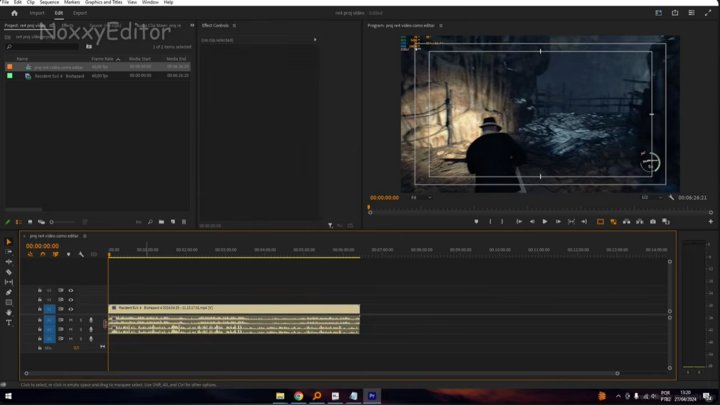This screenshot has width=720, height=405.
Task: Select the Razor tool
Action: coord(8,272)
